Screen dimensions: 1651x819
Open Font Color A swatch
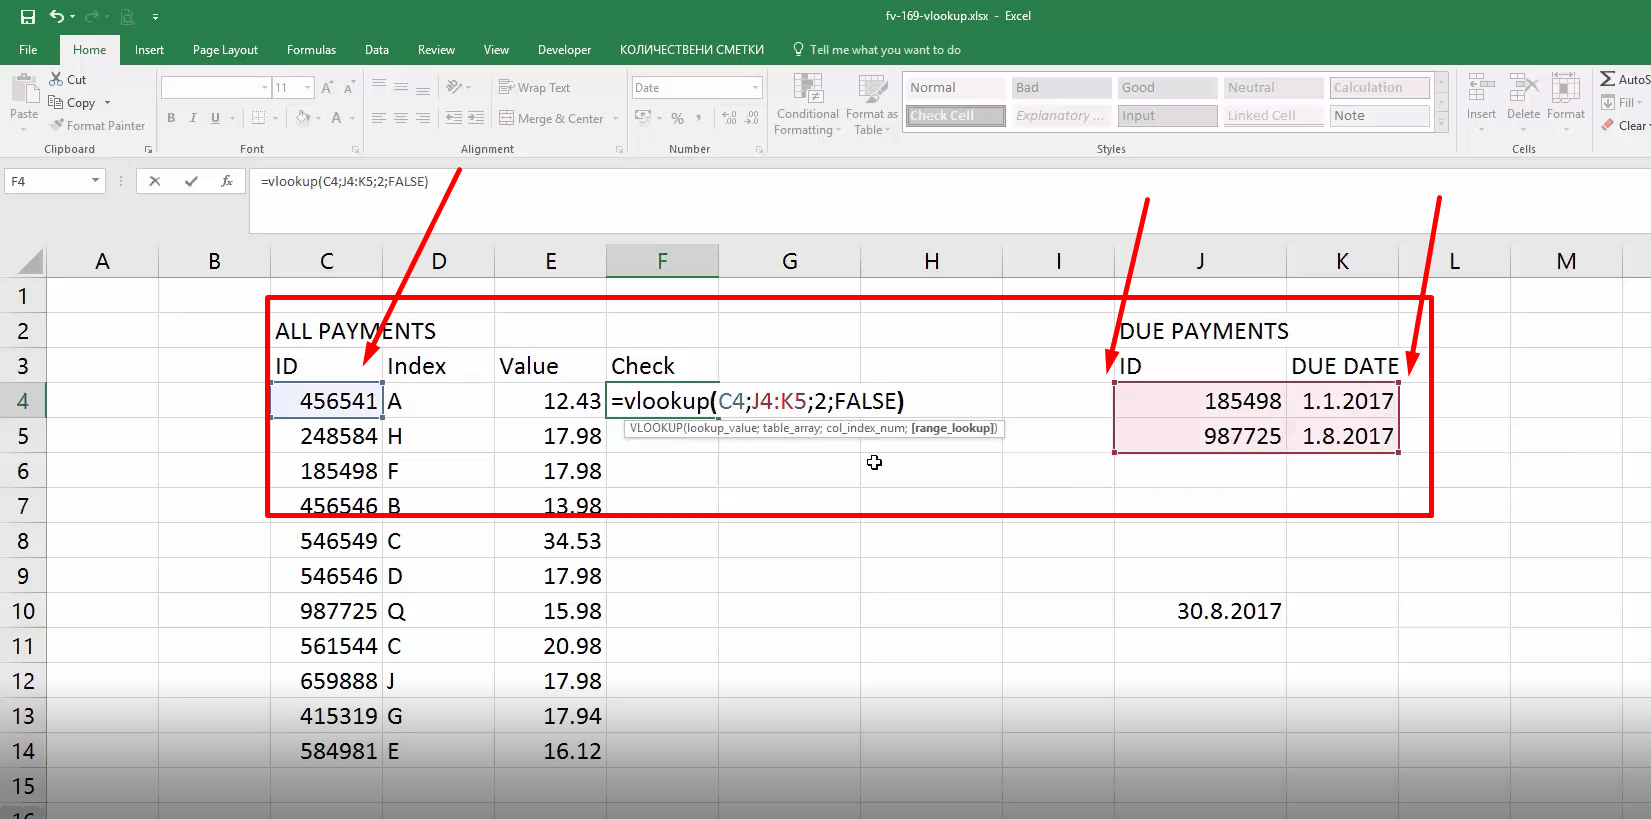pos(336,117)
